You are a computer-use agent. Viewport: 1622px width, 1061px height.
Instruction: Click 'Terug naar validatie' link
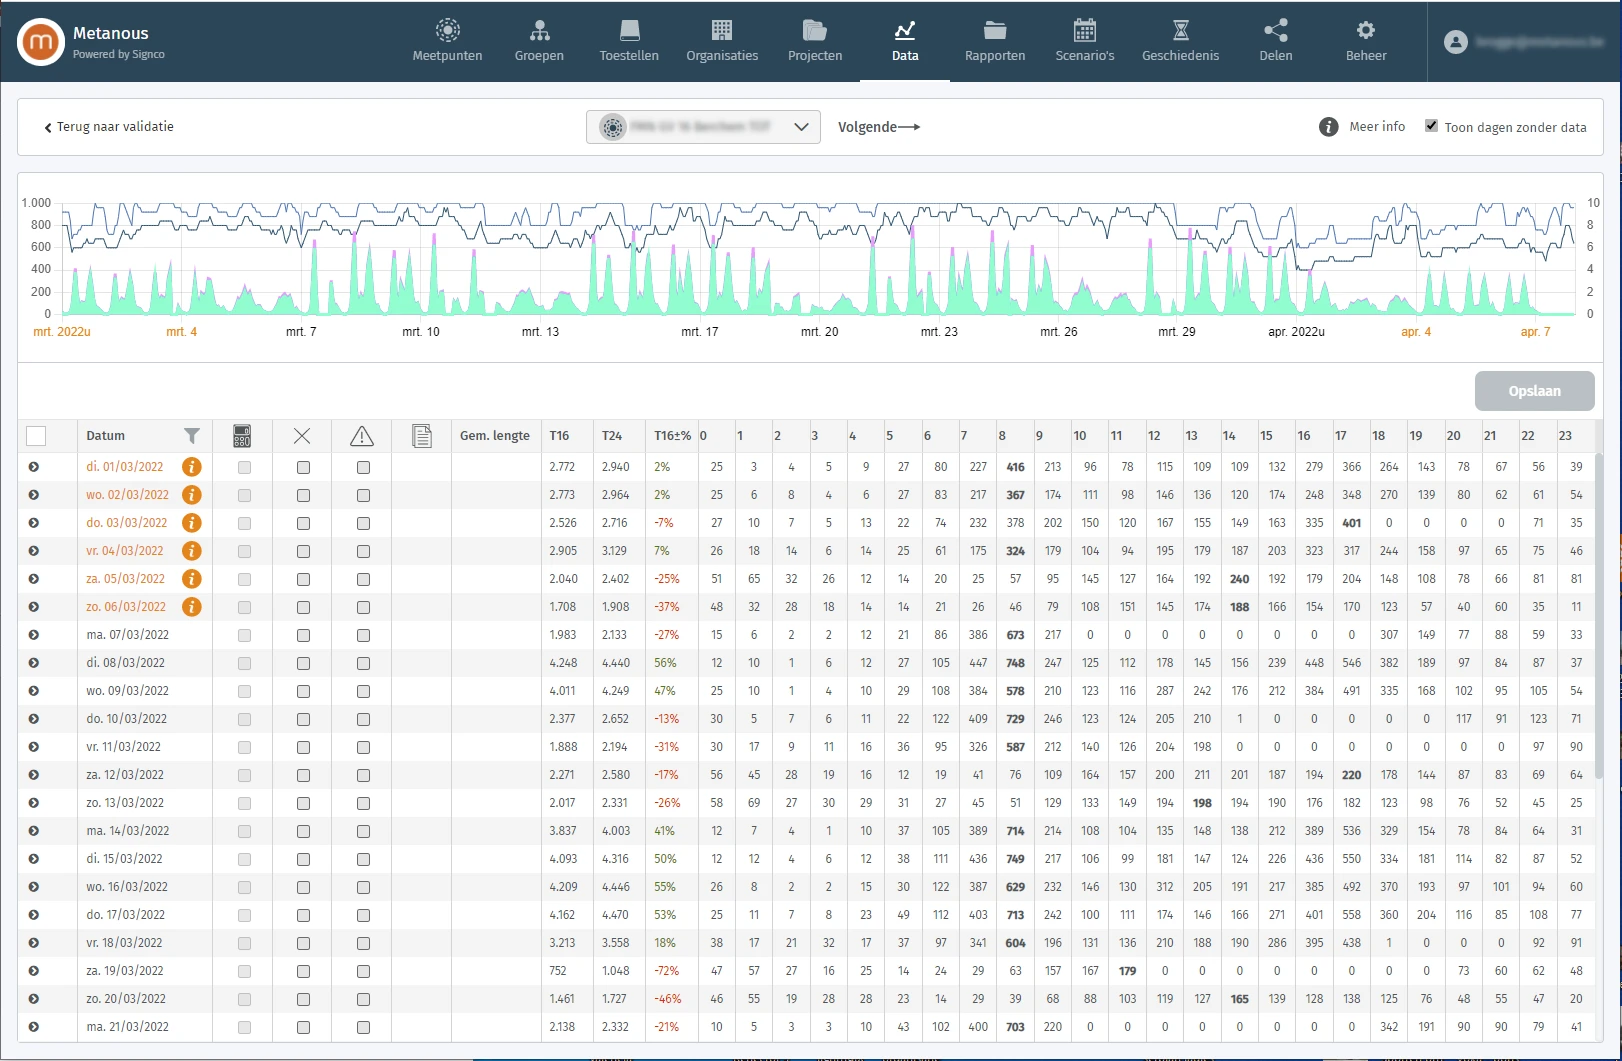click(x=109, y=127)
